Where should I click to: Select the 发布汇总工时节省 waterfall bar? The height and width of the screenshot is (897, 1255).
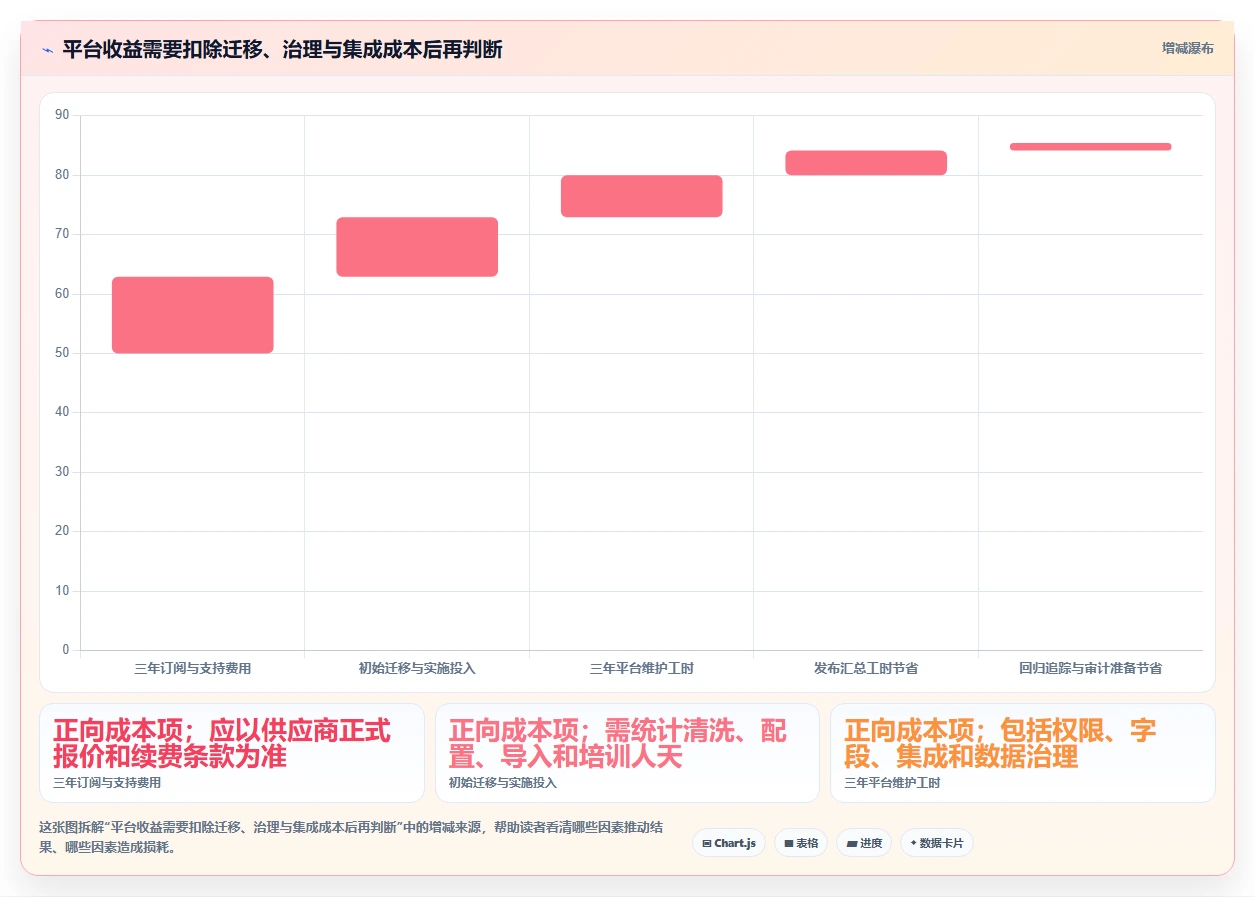click(x=866, y=163)
